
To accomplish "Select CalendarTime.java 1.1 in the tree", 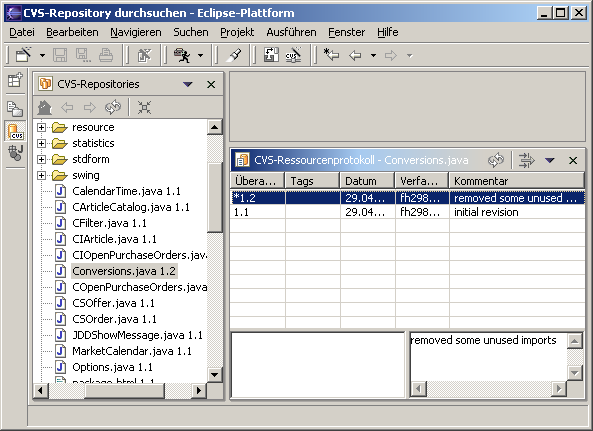I will click(126, 191).
